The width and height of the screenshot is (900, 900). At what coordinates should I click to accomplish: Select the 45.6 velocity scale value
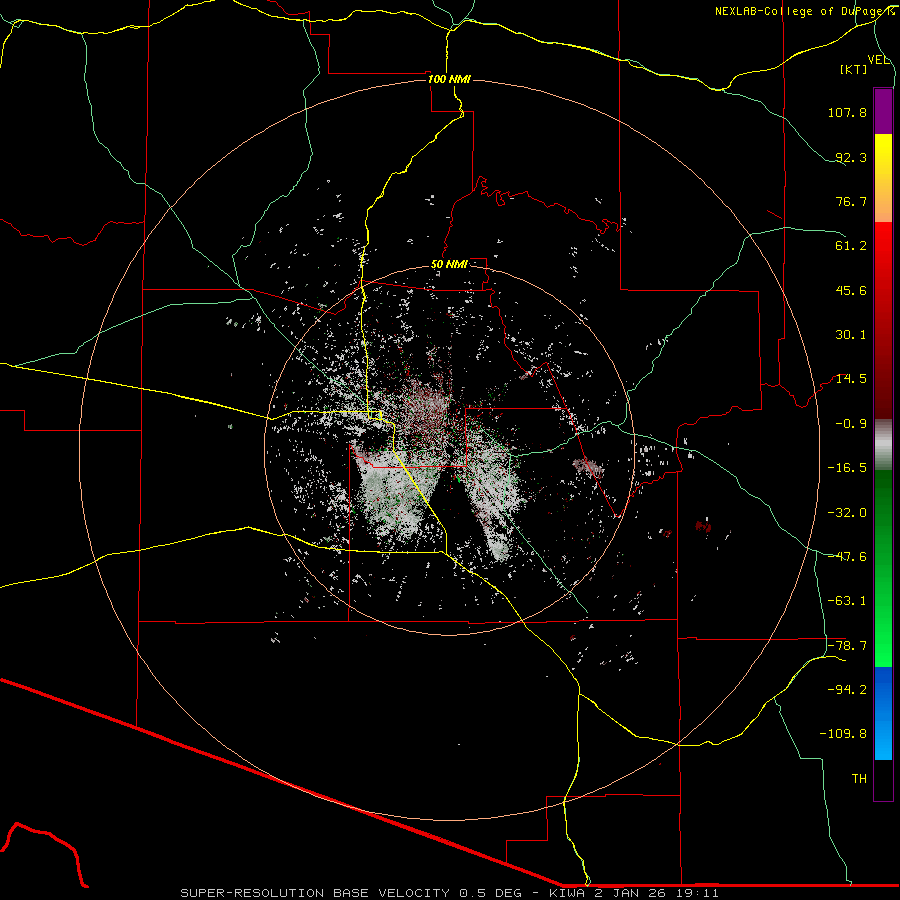[851, 290]
